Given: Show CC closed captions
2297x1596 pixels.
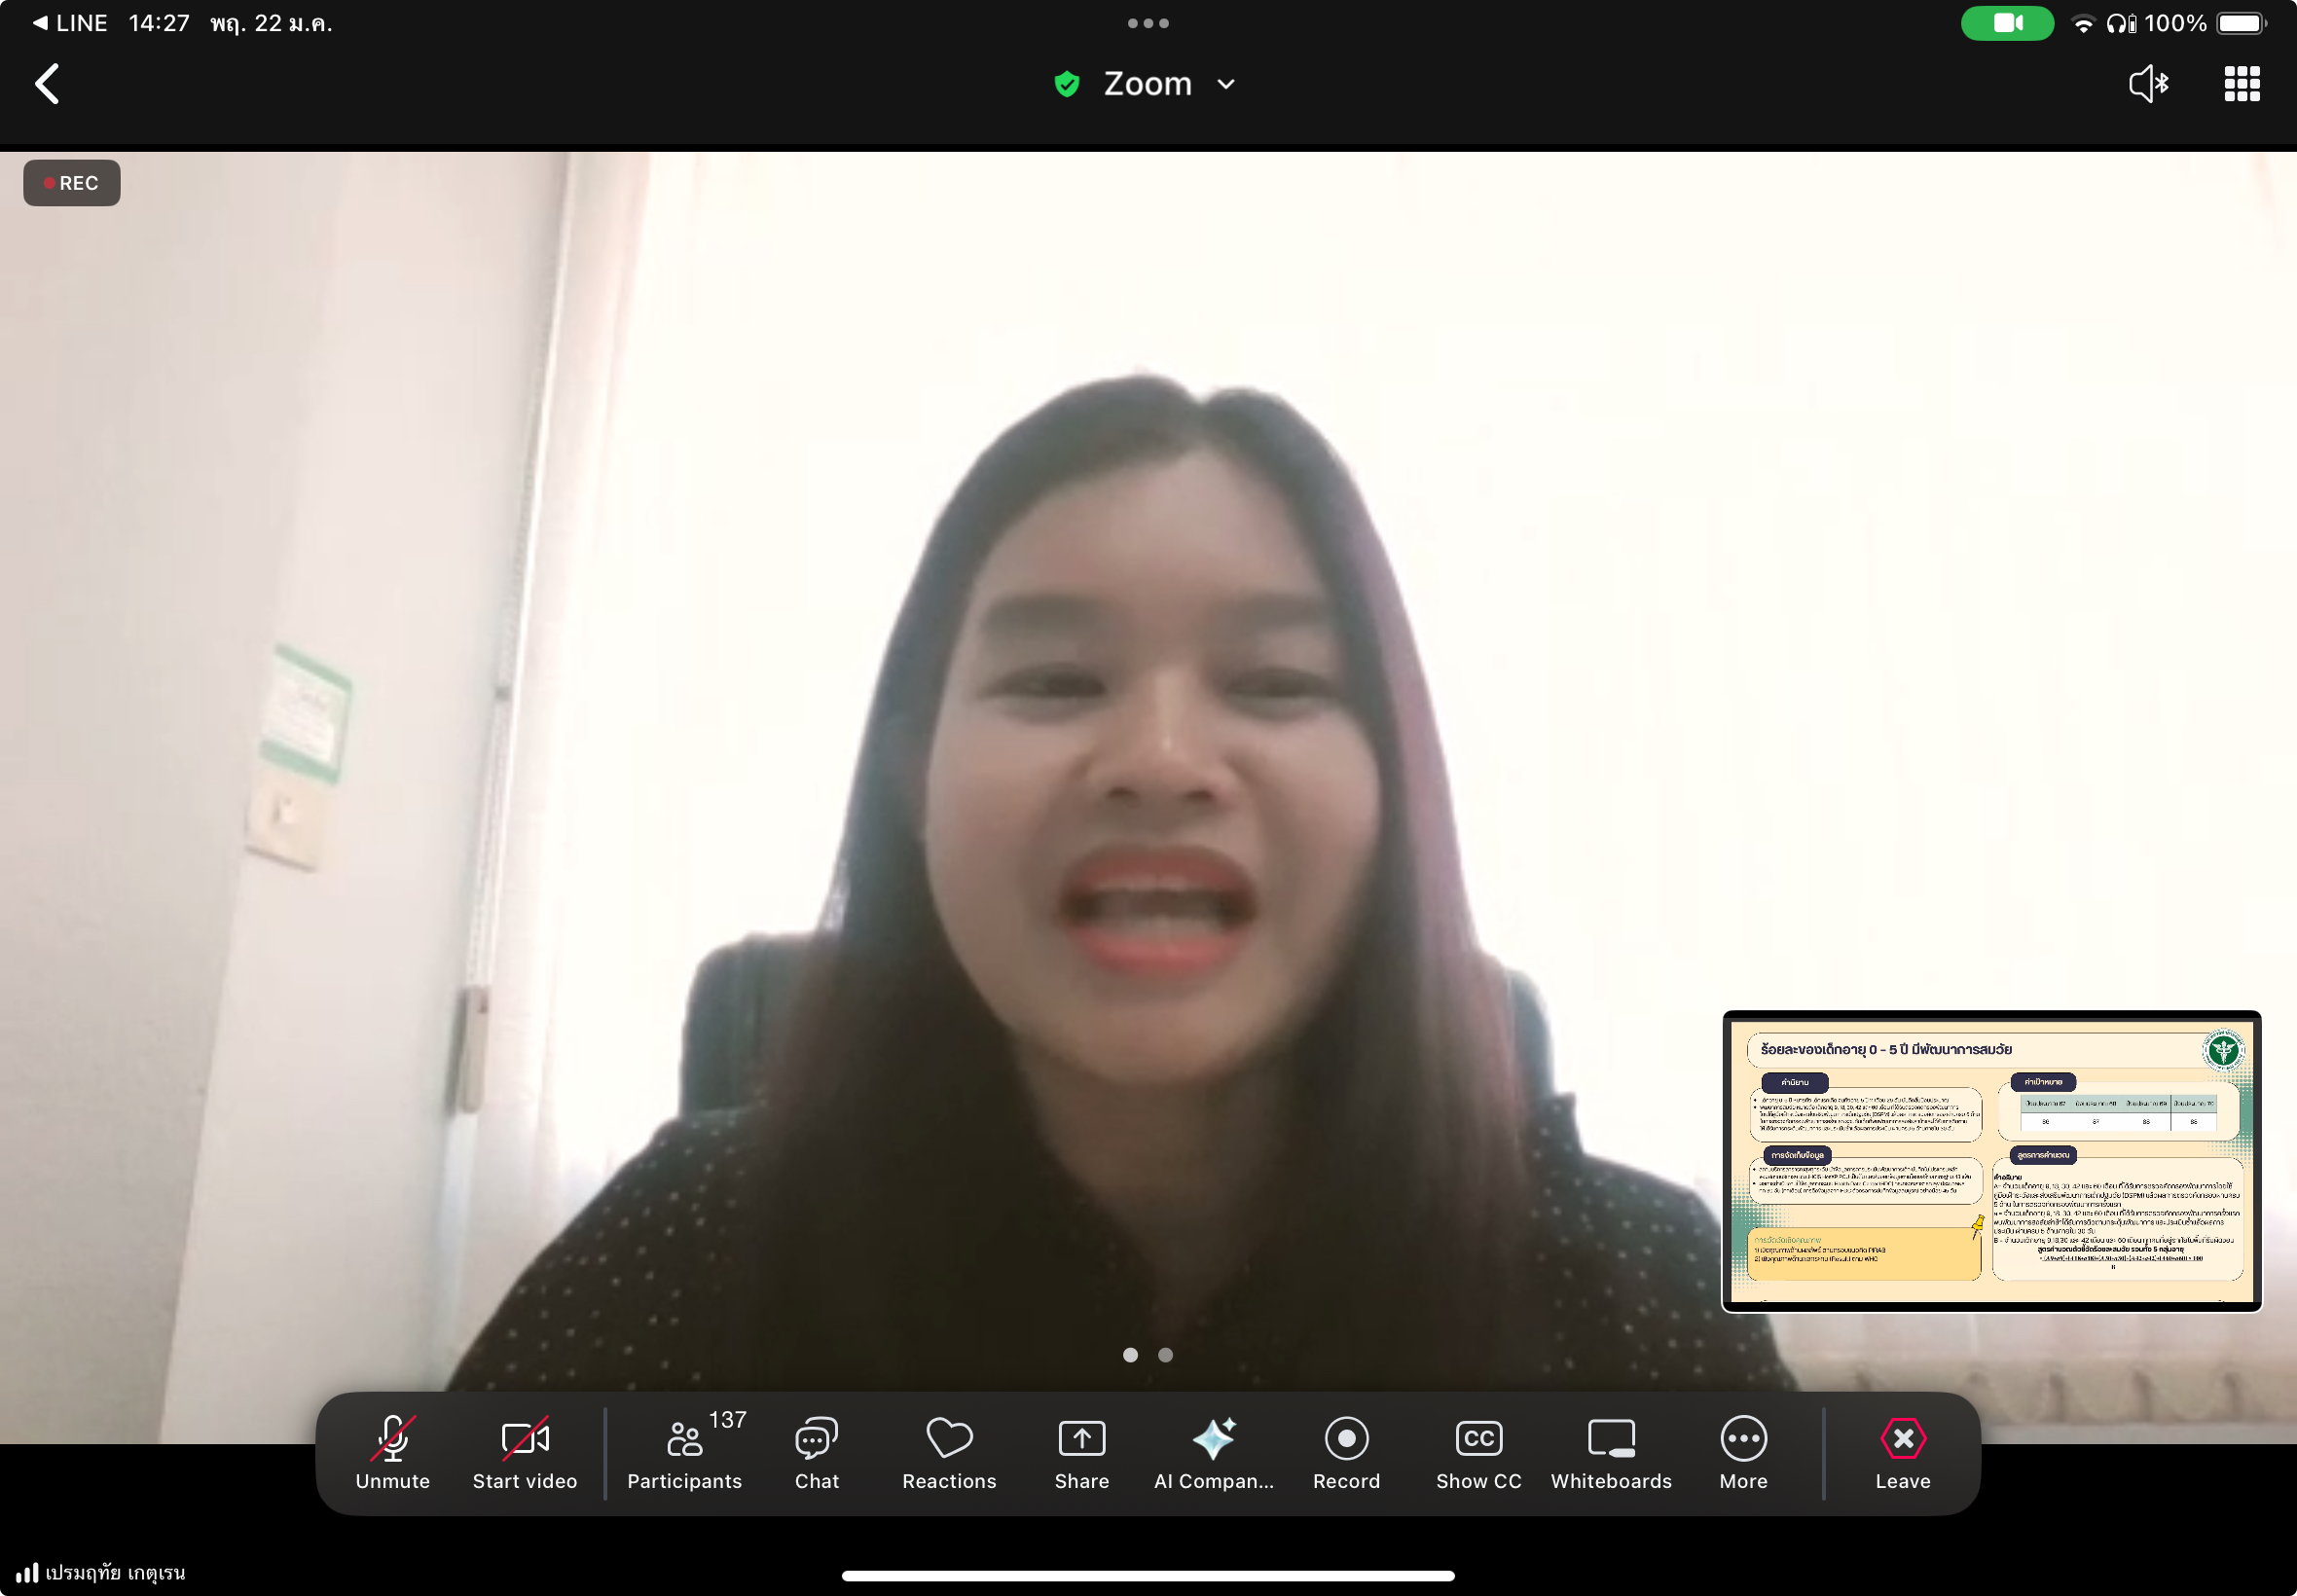Looking at the screenshot, I should pyautogui.click(x=1478, y=1451).
